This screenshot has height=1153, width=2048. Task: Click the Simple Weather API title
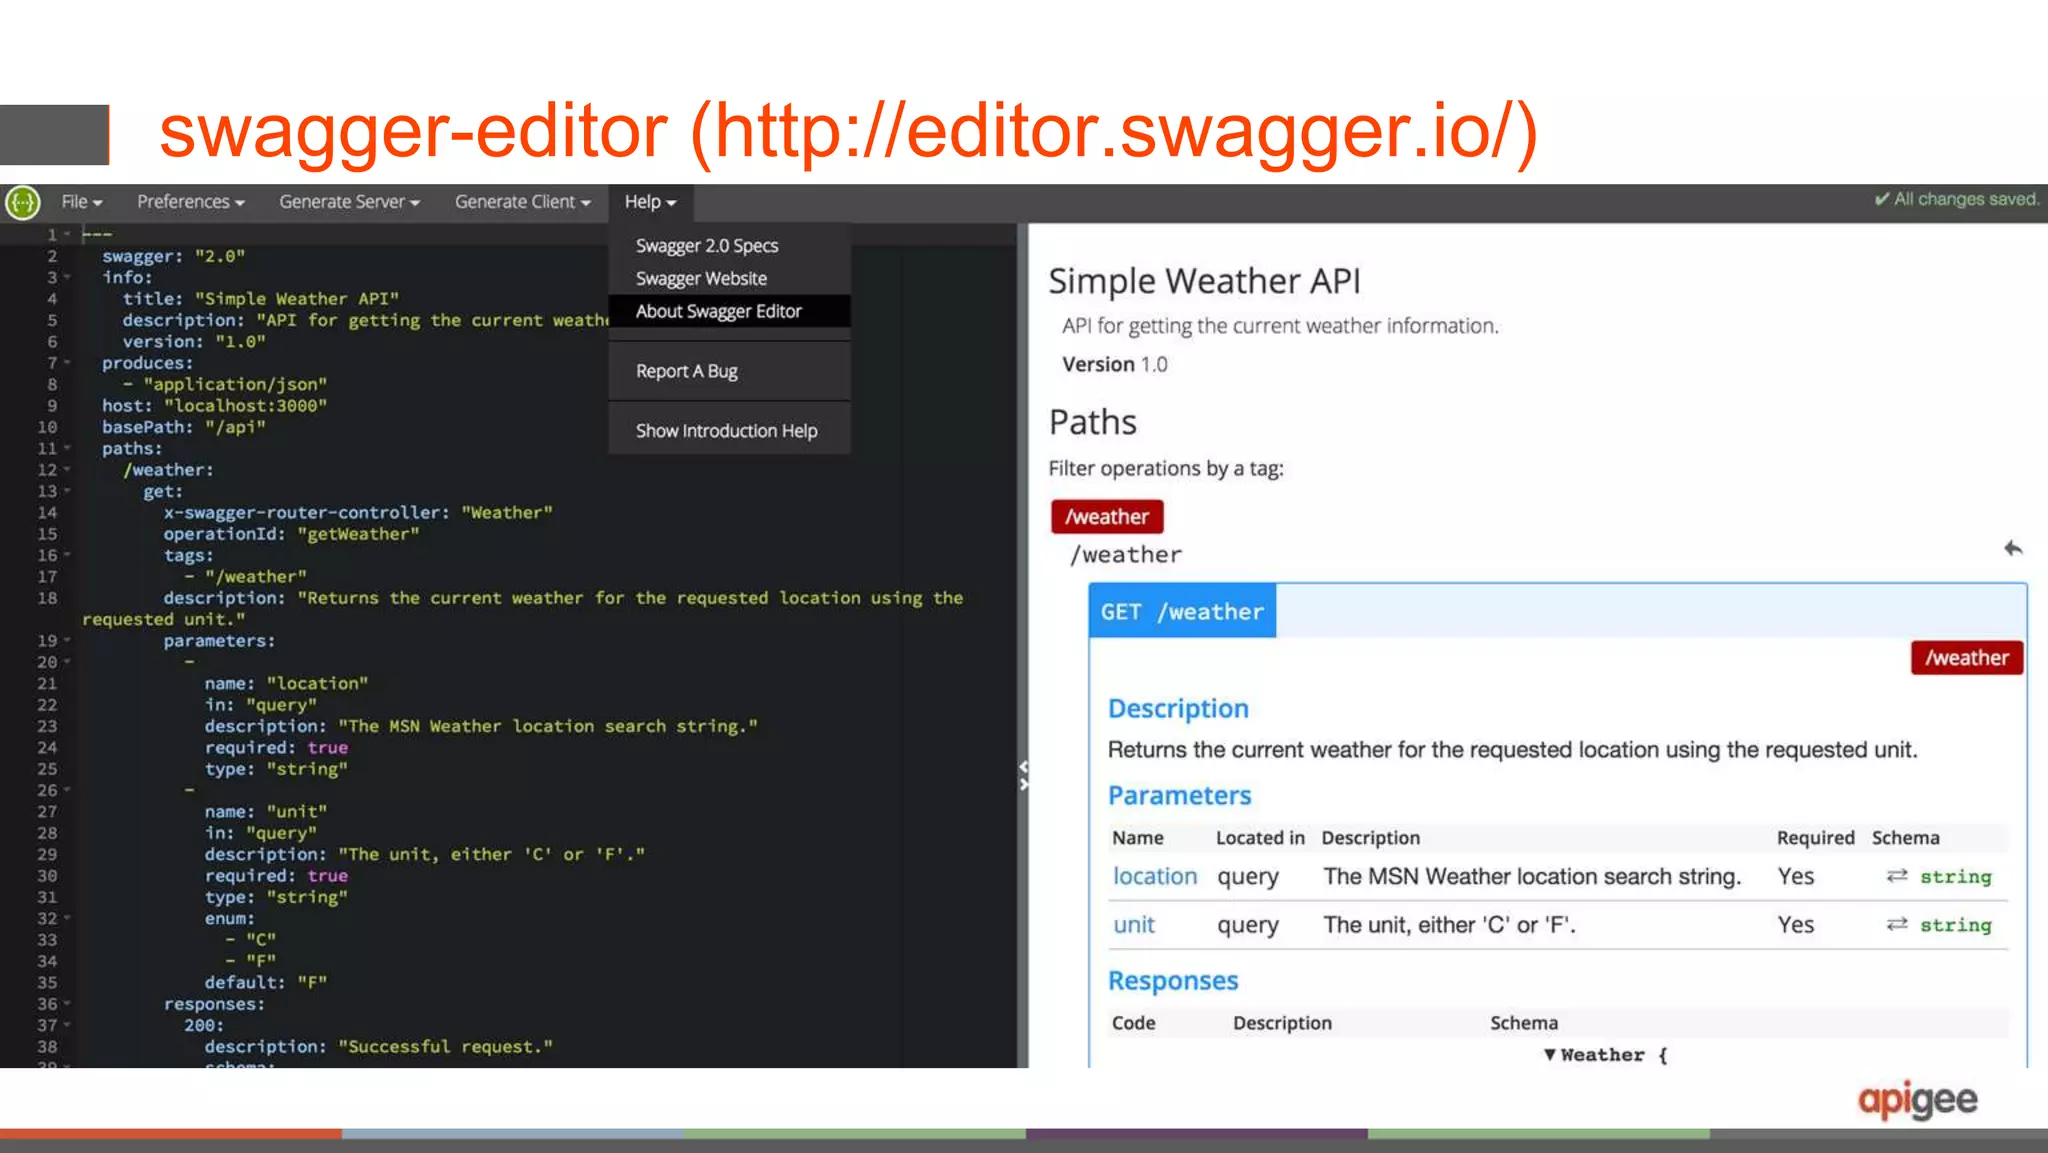pyautogui.click(x=1204, y=281)
